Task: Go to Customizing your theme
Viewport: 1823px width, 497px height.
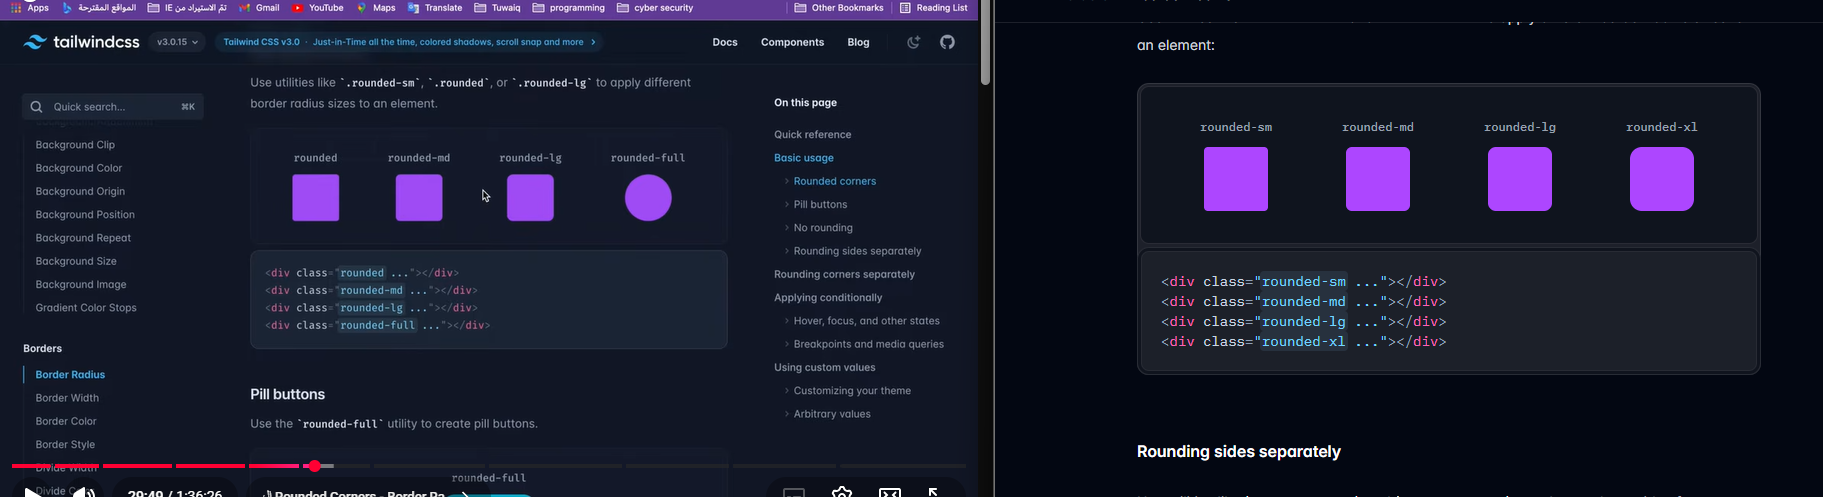Action: click(x=852, y=391)
